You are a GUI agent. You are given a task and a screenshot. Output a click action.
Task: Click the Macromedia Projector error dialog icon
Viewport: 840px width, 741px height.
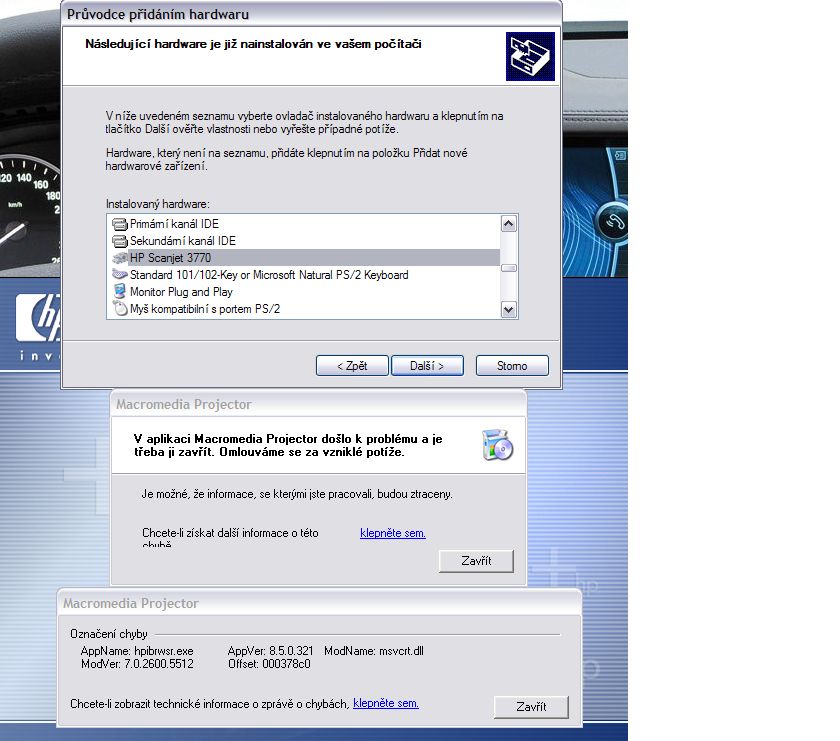pyautogui.click(x=498, y=445)
